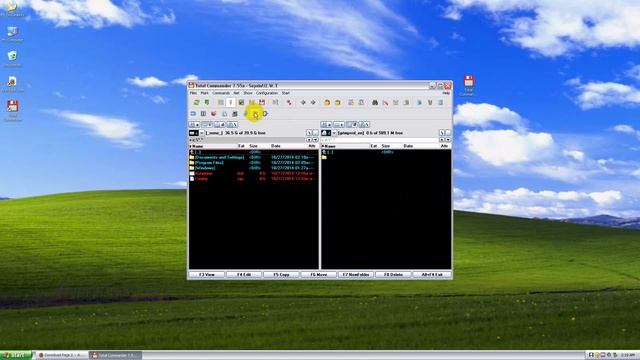640x360 pixels.
Task: Open the Commands menu
Action: point(221,93)
